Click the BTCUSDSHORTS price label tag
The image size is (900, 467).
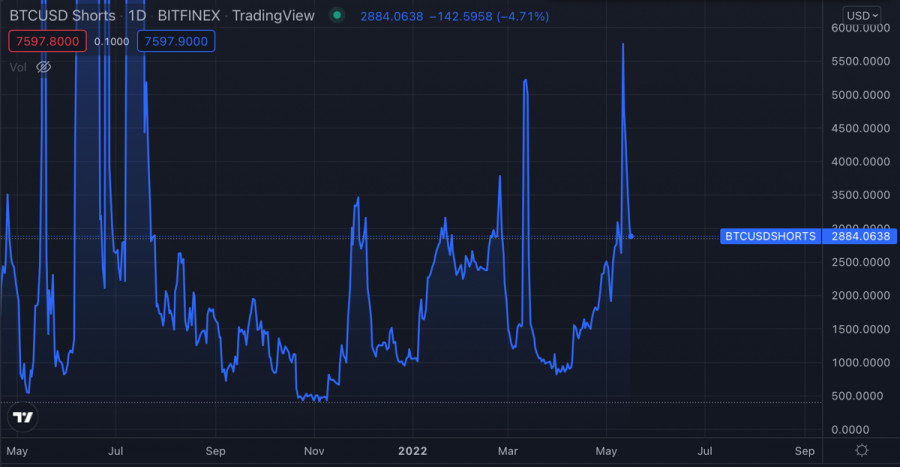tap(770, 236)
